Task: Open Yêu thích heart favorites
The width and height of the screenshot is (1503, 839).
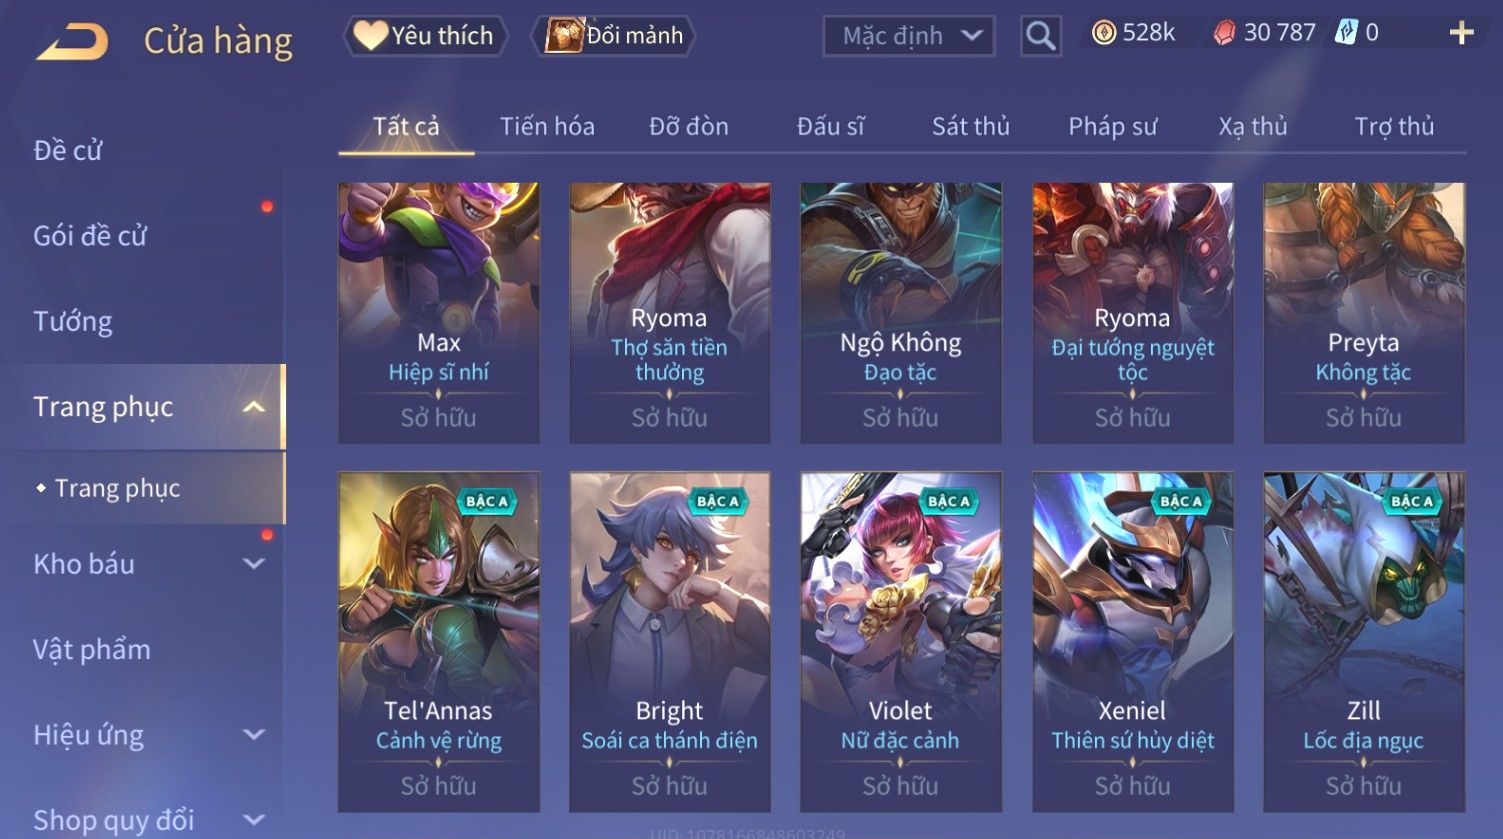Action: coord(425,36)
